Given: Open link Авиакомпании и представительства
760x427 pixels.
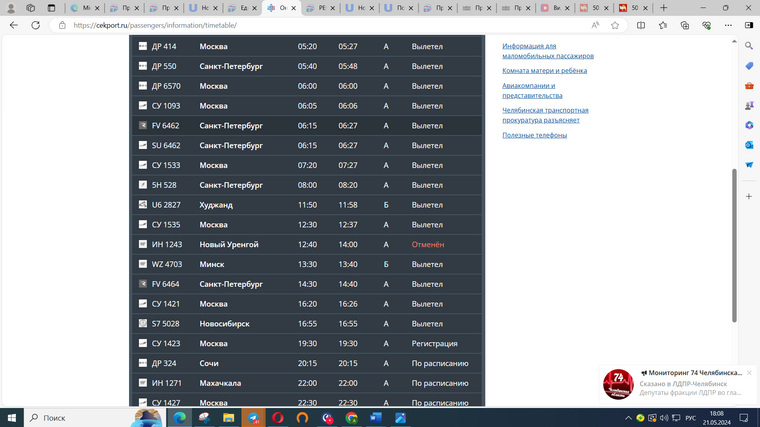Looking at the screenshot, I should (532, 91).
